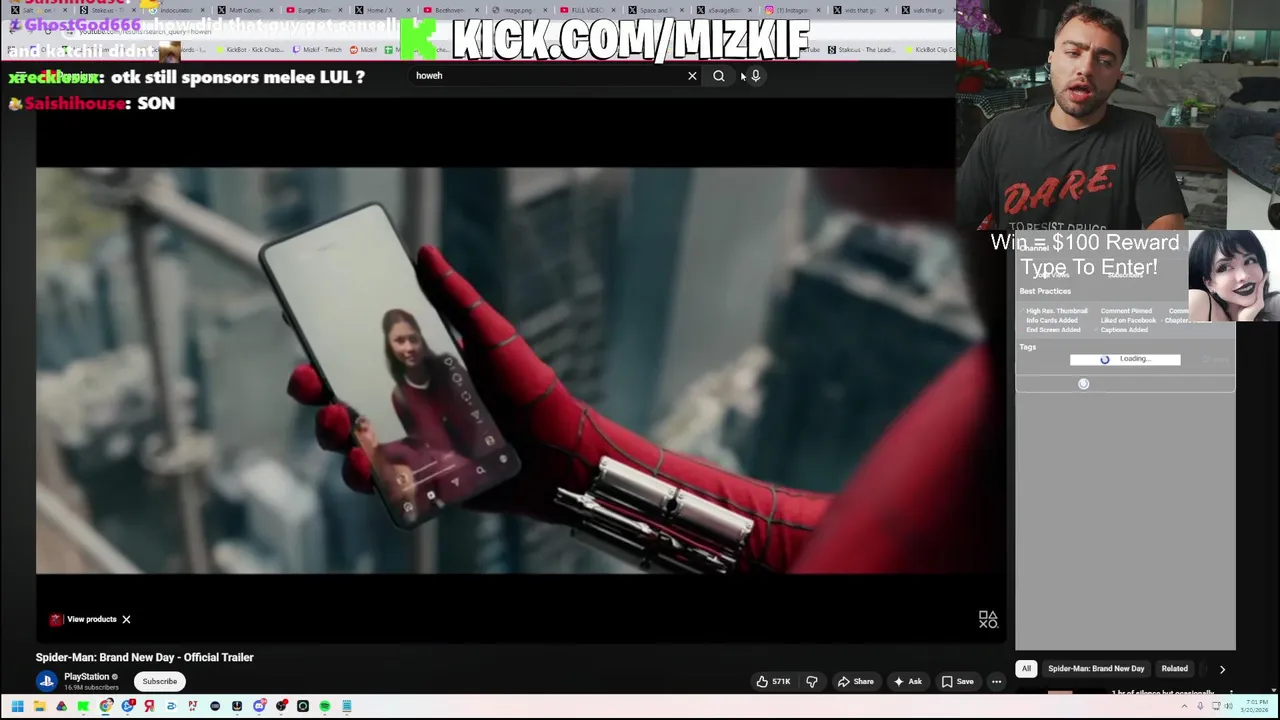Image resolution: width=1280 pixels, height=720 pixels.
Task: Open File Explorer from the taskbar
Action: (x=40, y=707)
